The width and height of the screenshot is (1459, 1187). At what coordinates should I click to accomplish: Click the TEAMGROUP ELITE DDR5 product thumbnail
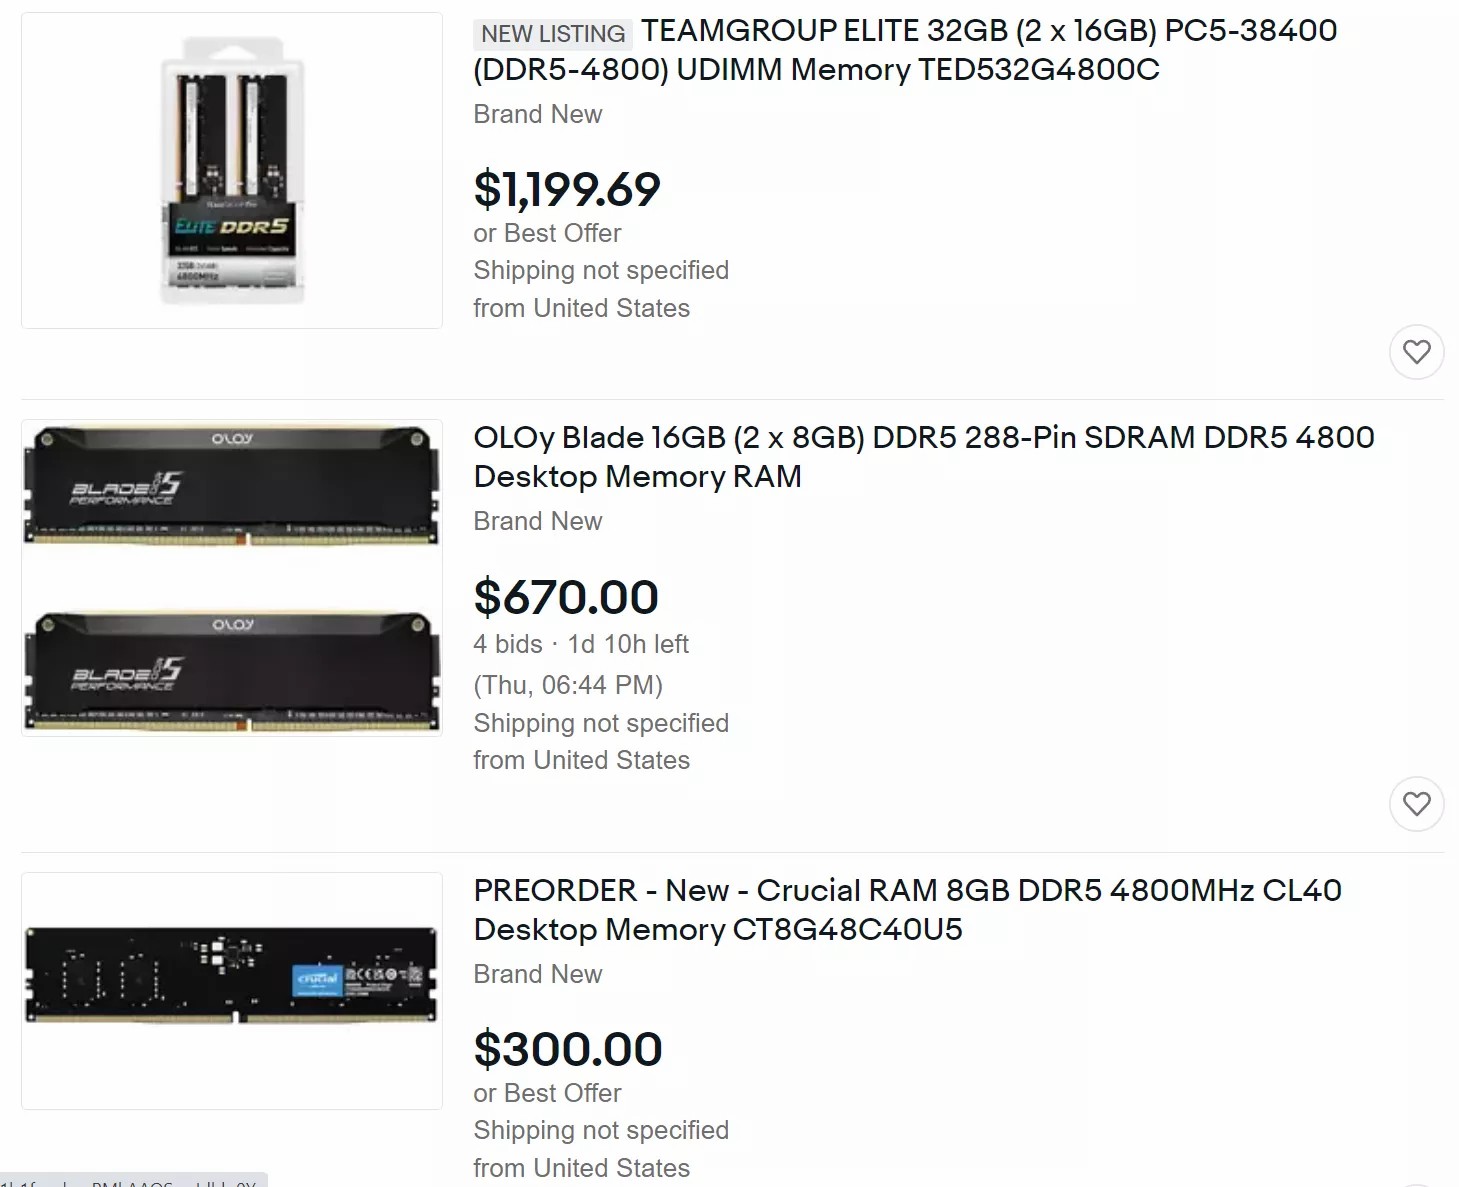232,170
